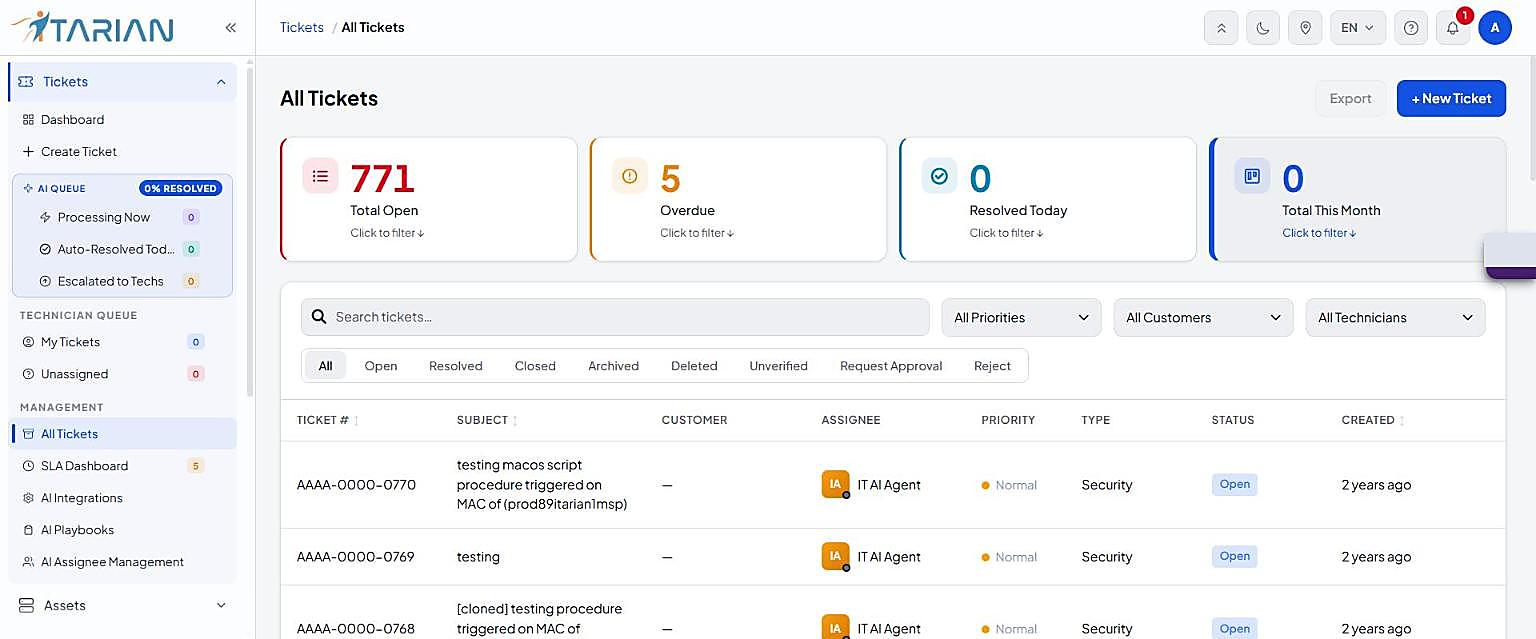Toggle dark mode moon icon
1536x639 pixels.
coord(1263,28)
